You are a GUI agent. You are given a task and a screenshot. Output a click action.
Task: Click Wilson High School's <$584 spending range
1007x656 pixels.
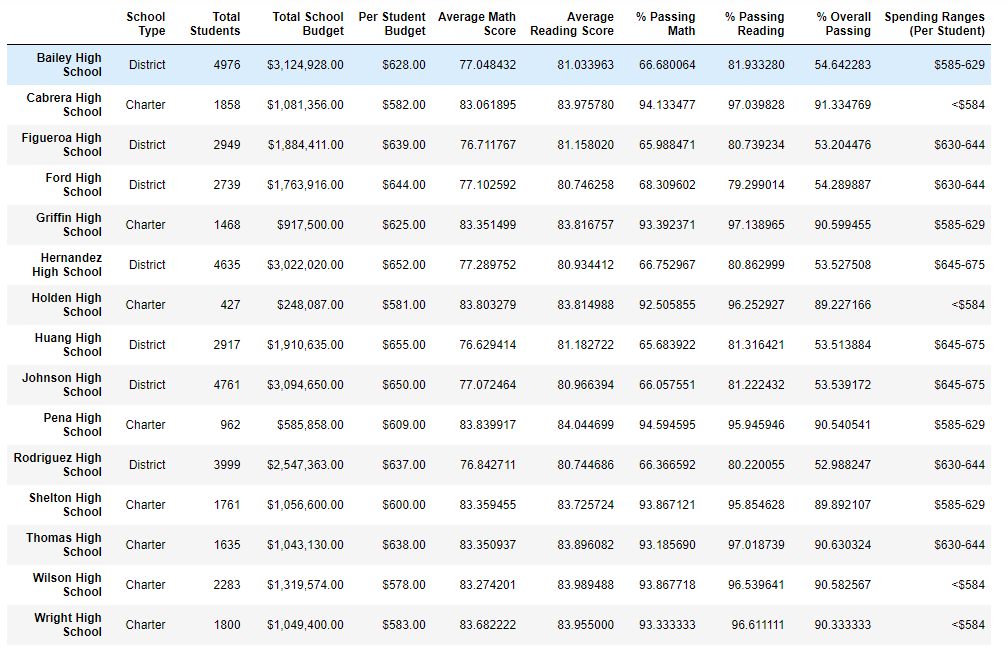point(968,585)
